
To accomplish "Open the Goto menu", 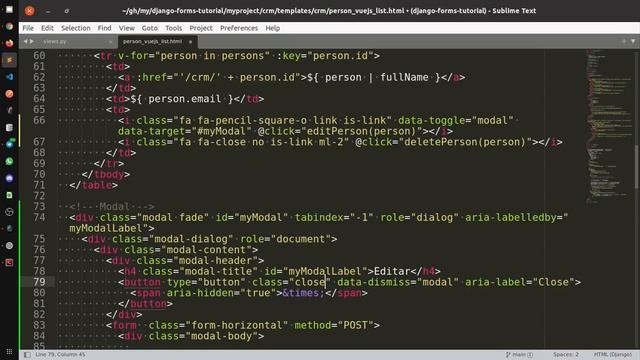I will point(150,28).
